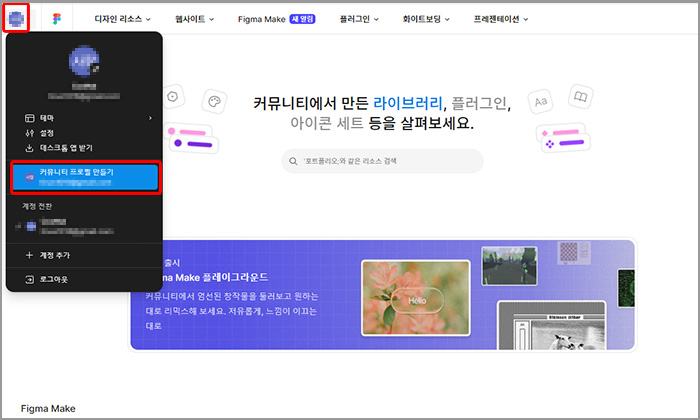Click the 설정 sliders icon

(x=29, y=133)
